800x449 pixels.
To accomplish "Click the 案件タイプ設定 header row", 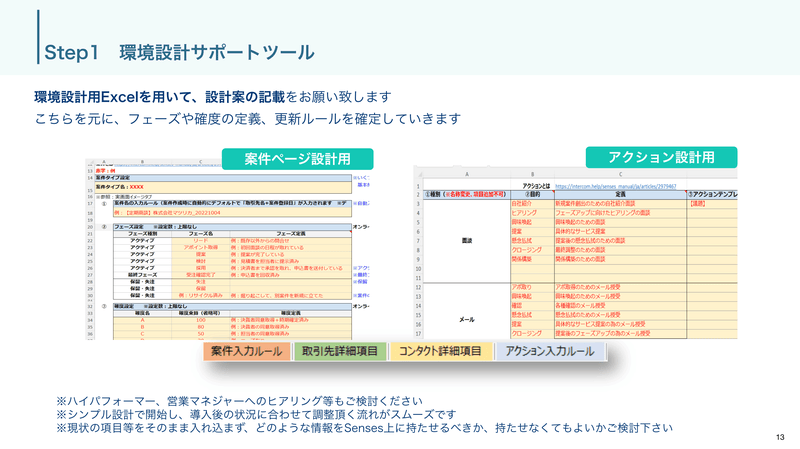I will click(x=223, y=178).
